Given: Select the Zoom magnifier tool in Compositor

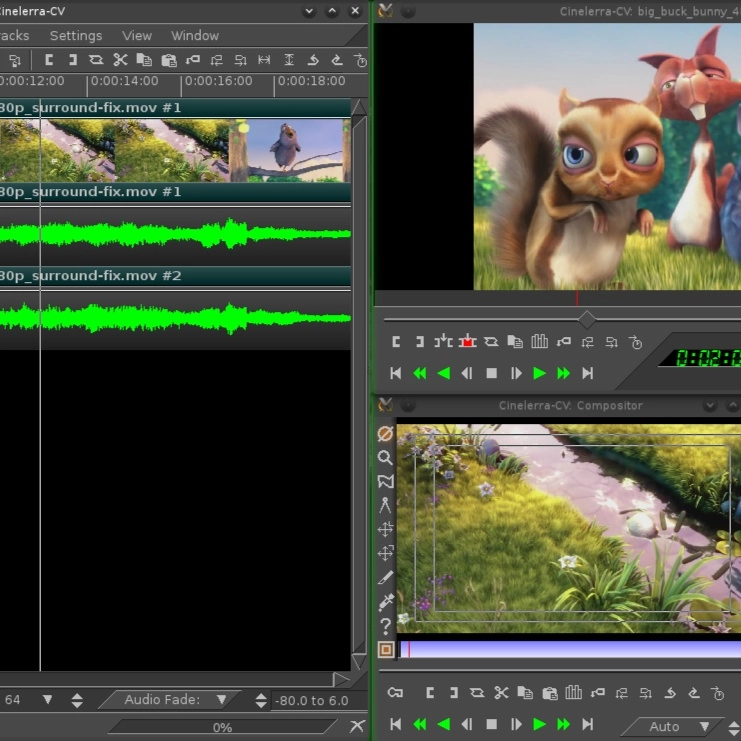Looking at the screenshot, I should pyautogui.click(x=385, y=457).
